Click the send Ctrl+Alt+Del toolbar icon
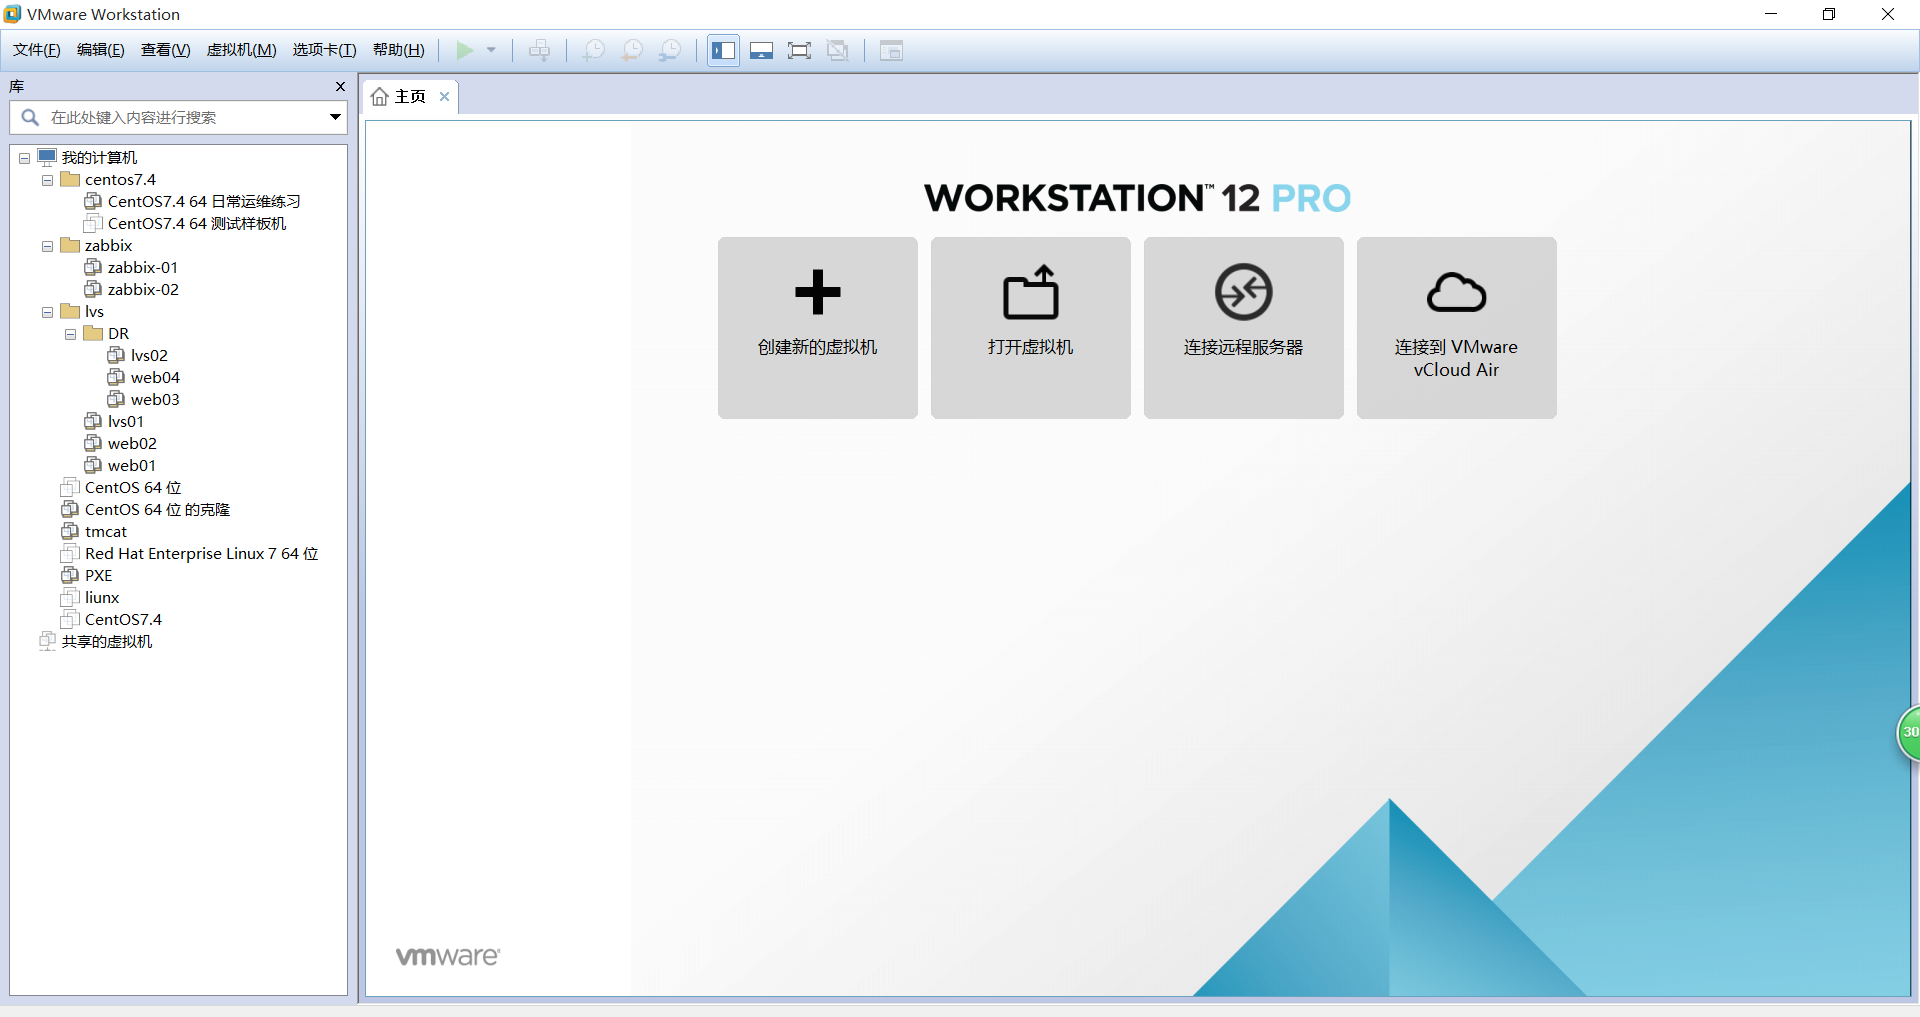The height and width of the screenshot is (1017, 1920). click(x=539, y=50)
